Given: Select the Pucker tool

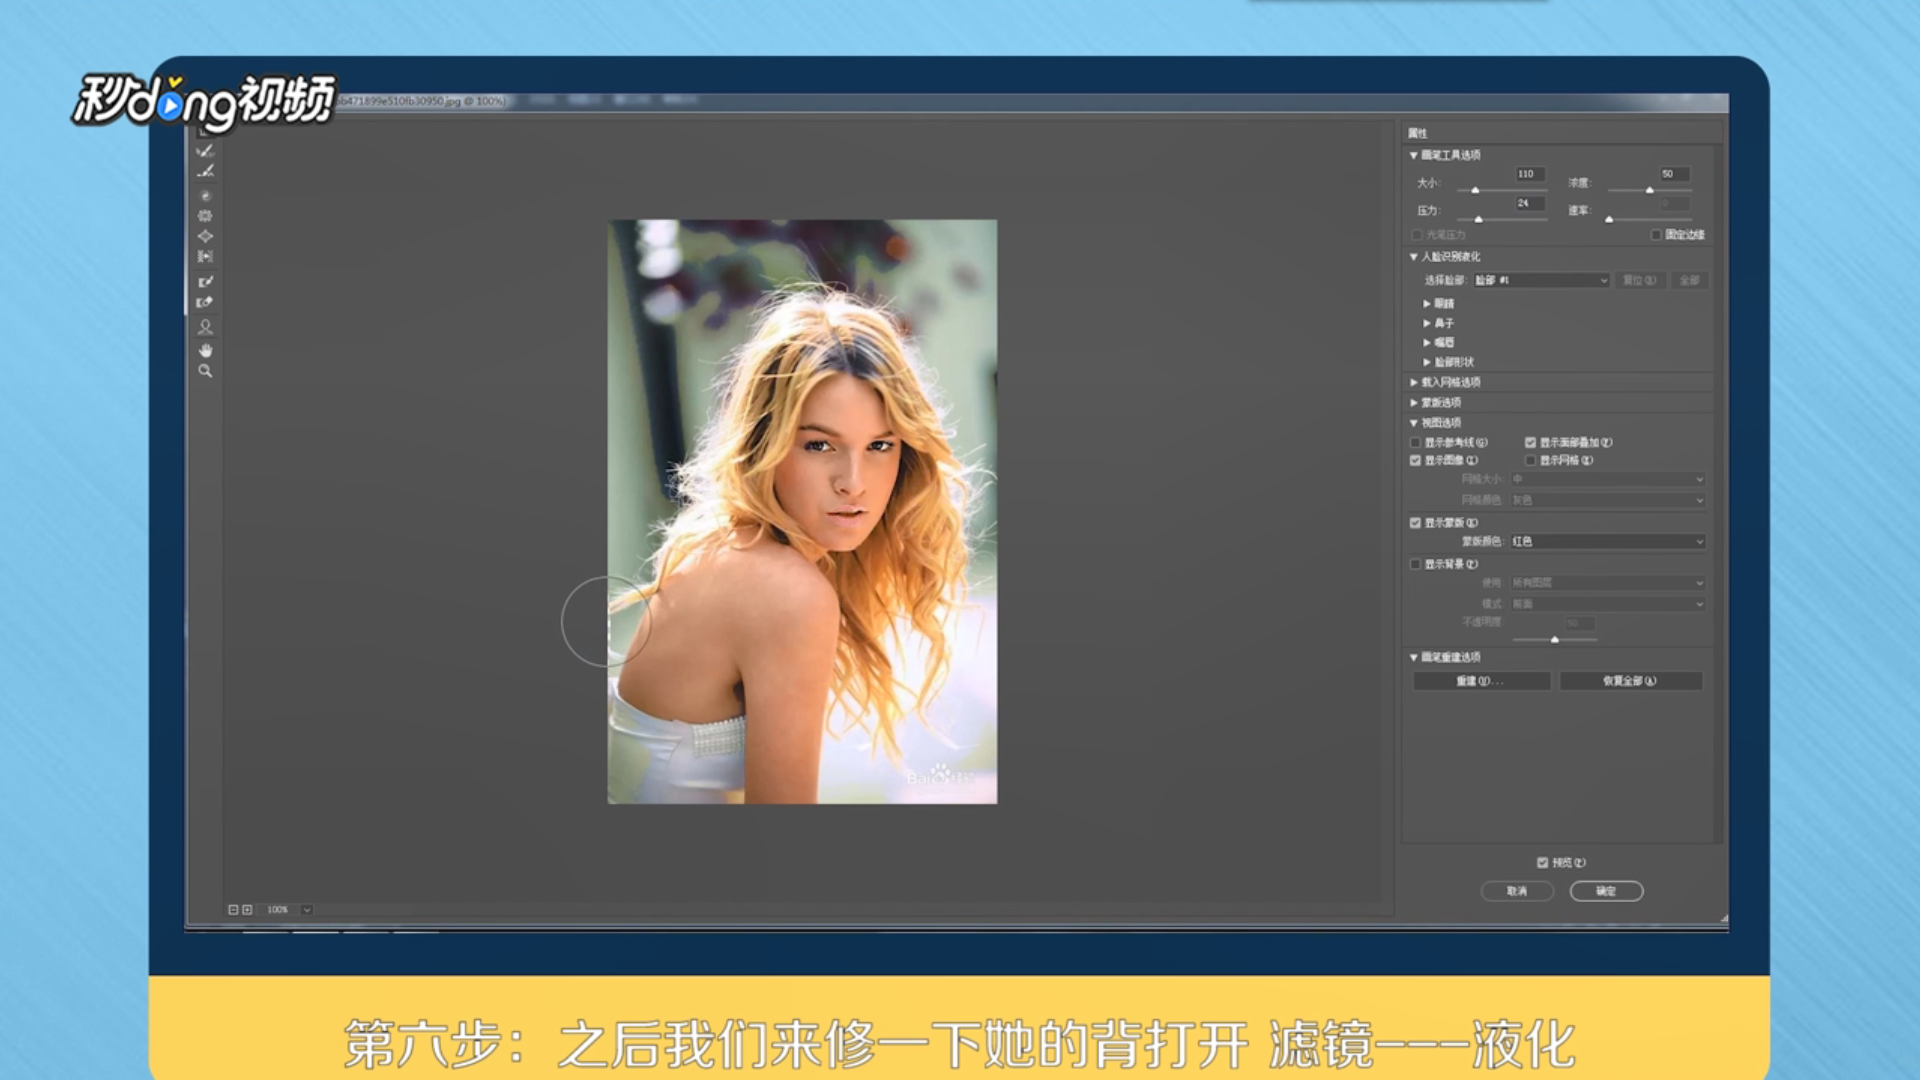Looking at the screenshot, I should 205,216.
